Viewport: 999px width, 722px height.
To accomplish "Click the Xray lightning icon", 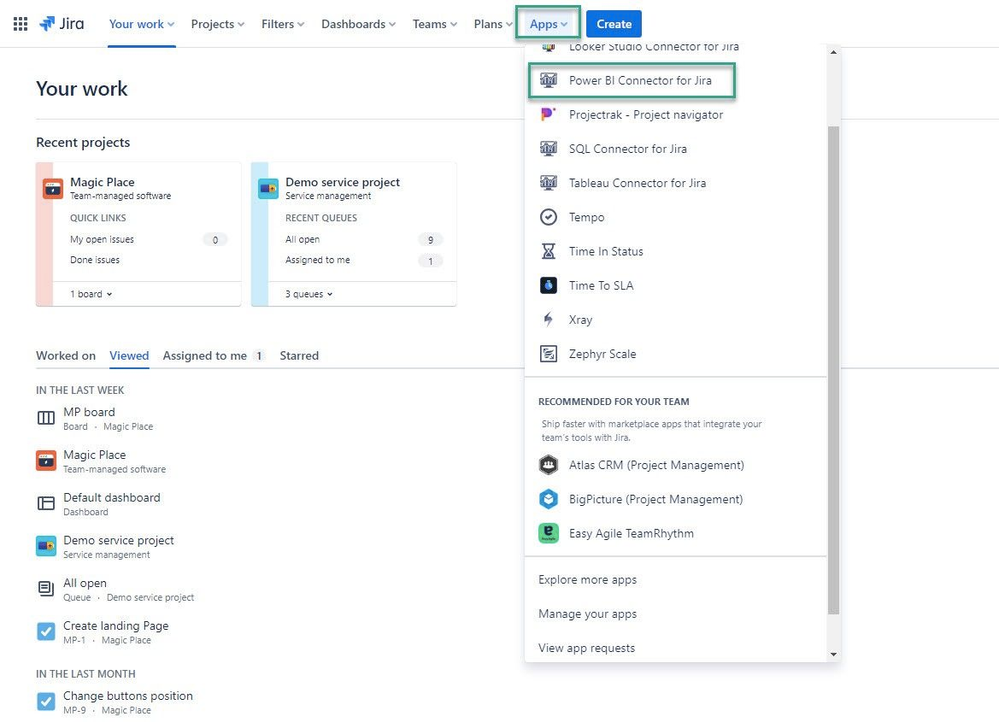I will [548, 319].
